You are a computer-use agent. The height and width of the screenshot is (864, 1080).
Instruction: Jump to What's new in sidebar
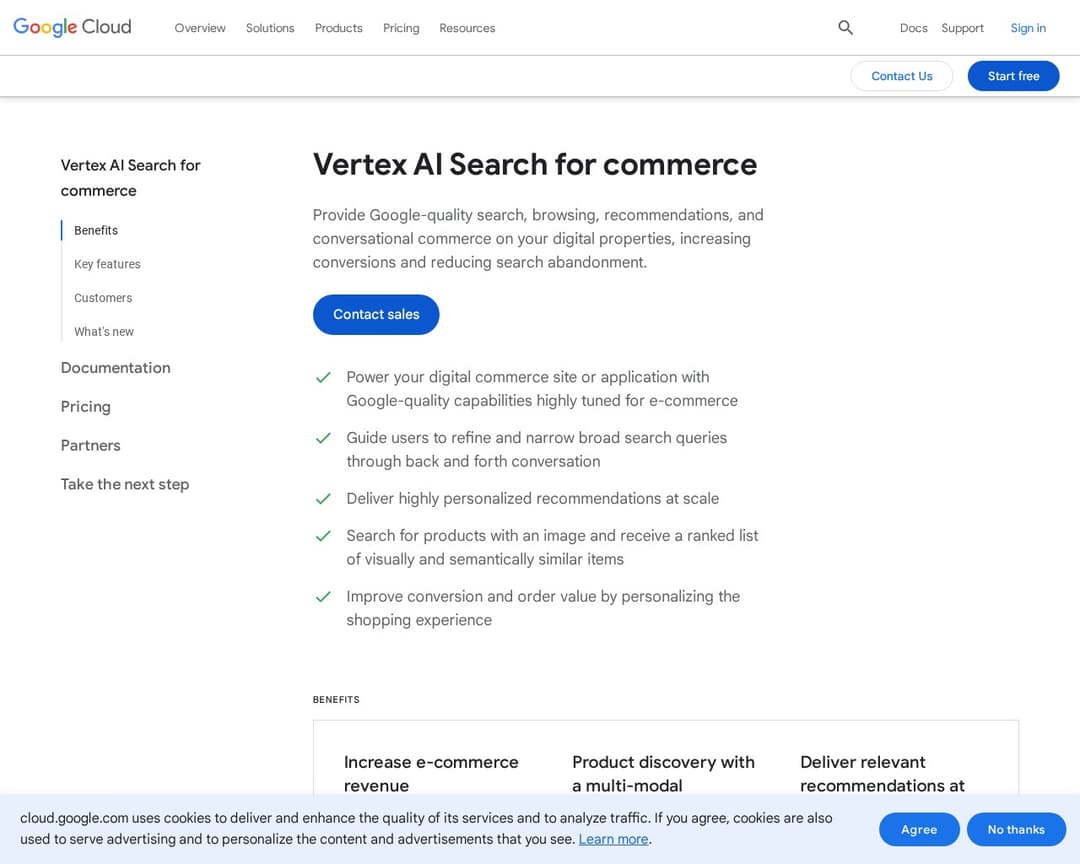click(103, 331)
